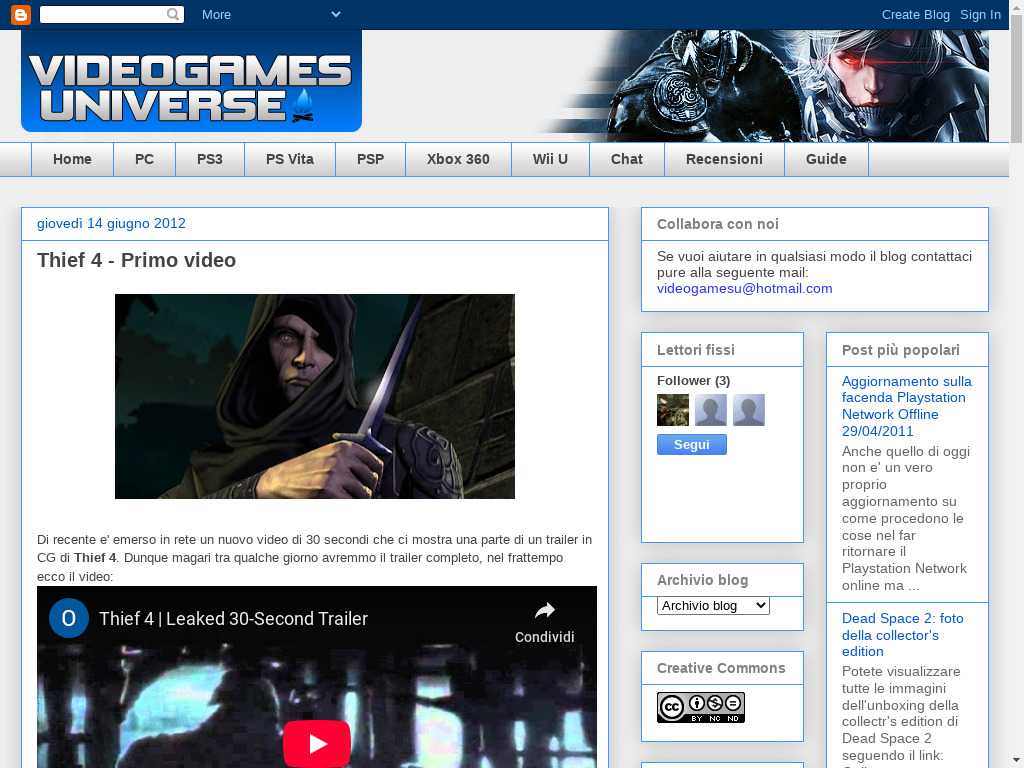Click the Creative Commons BY NC ND badge

[701, 707]
